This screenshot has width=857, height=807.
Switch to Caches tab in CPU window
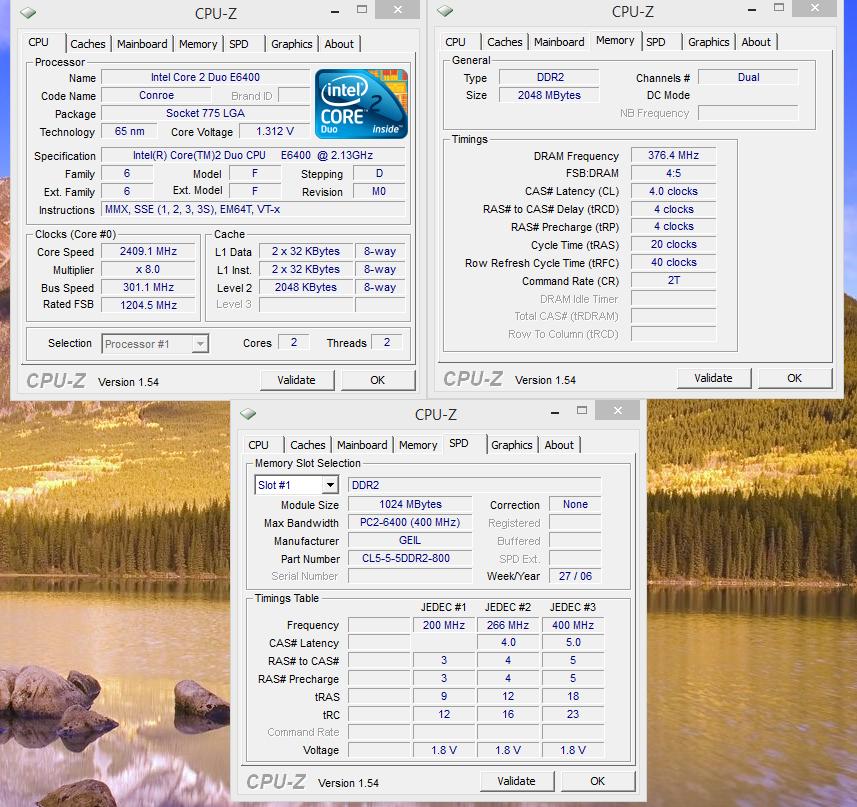tap(87, 44)
